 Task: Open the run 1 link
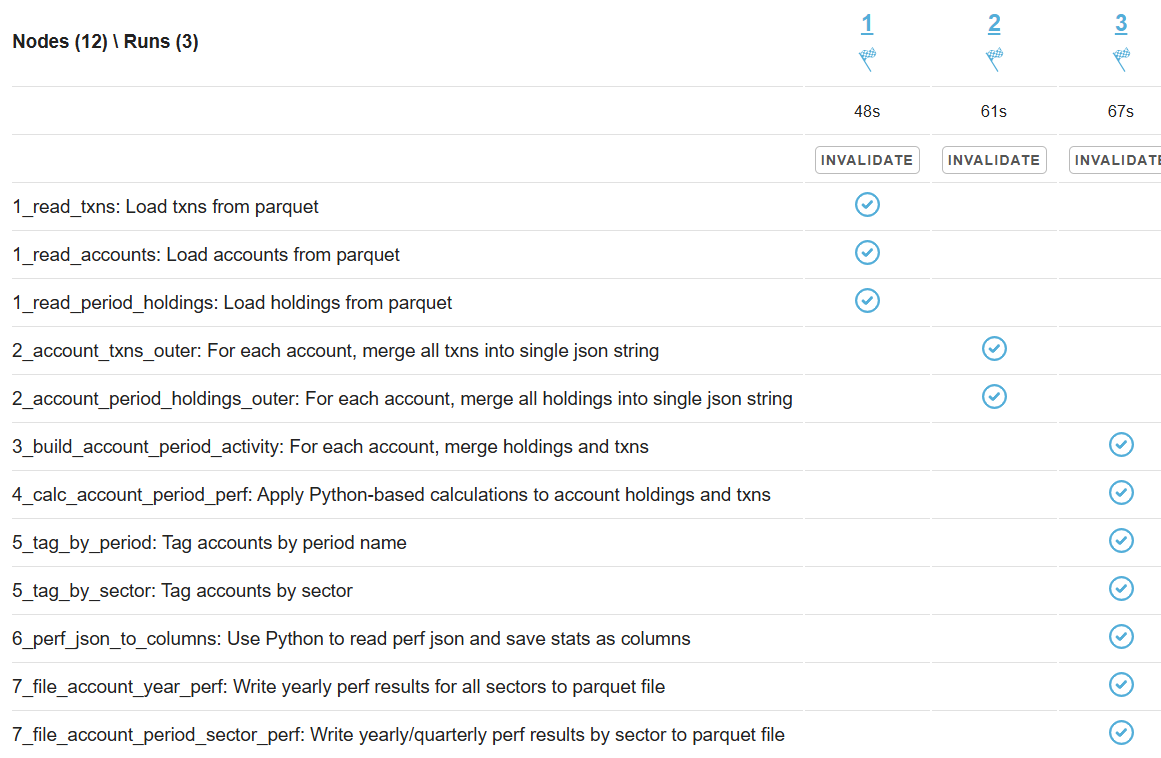pyautogui.click(x=867, y=24)
